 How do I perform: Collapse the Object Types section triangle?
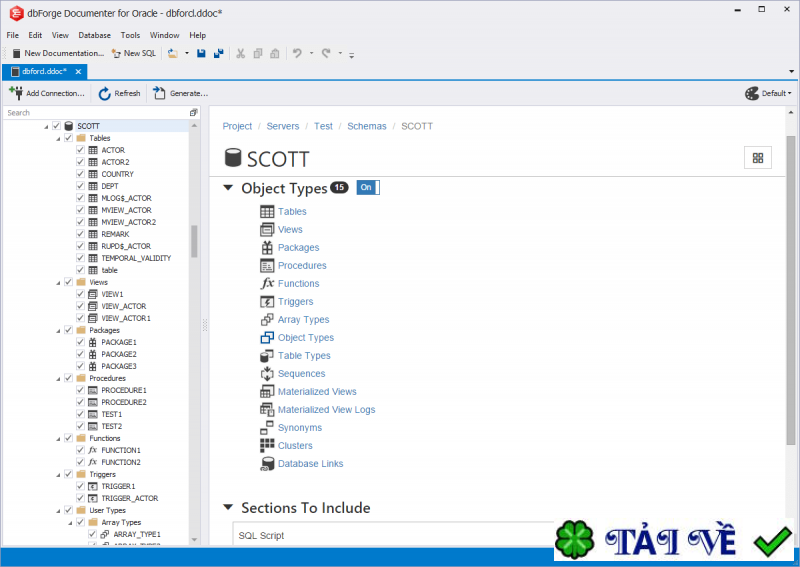228,188
